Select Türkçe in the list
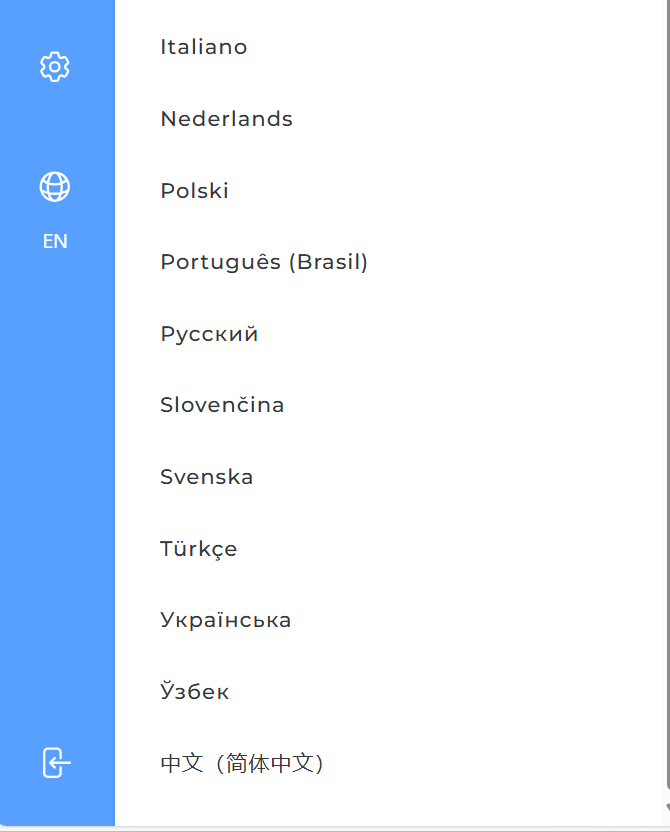The height and width of the screenshot is (832, 670). 199,549
